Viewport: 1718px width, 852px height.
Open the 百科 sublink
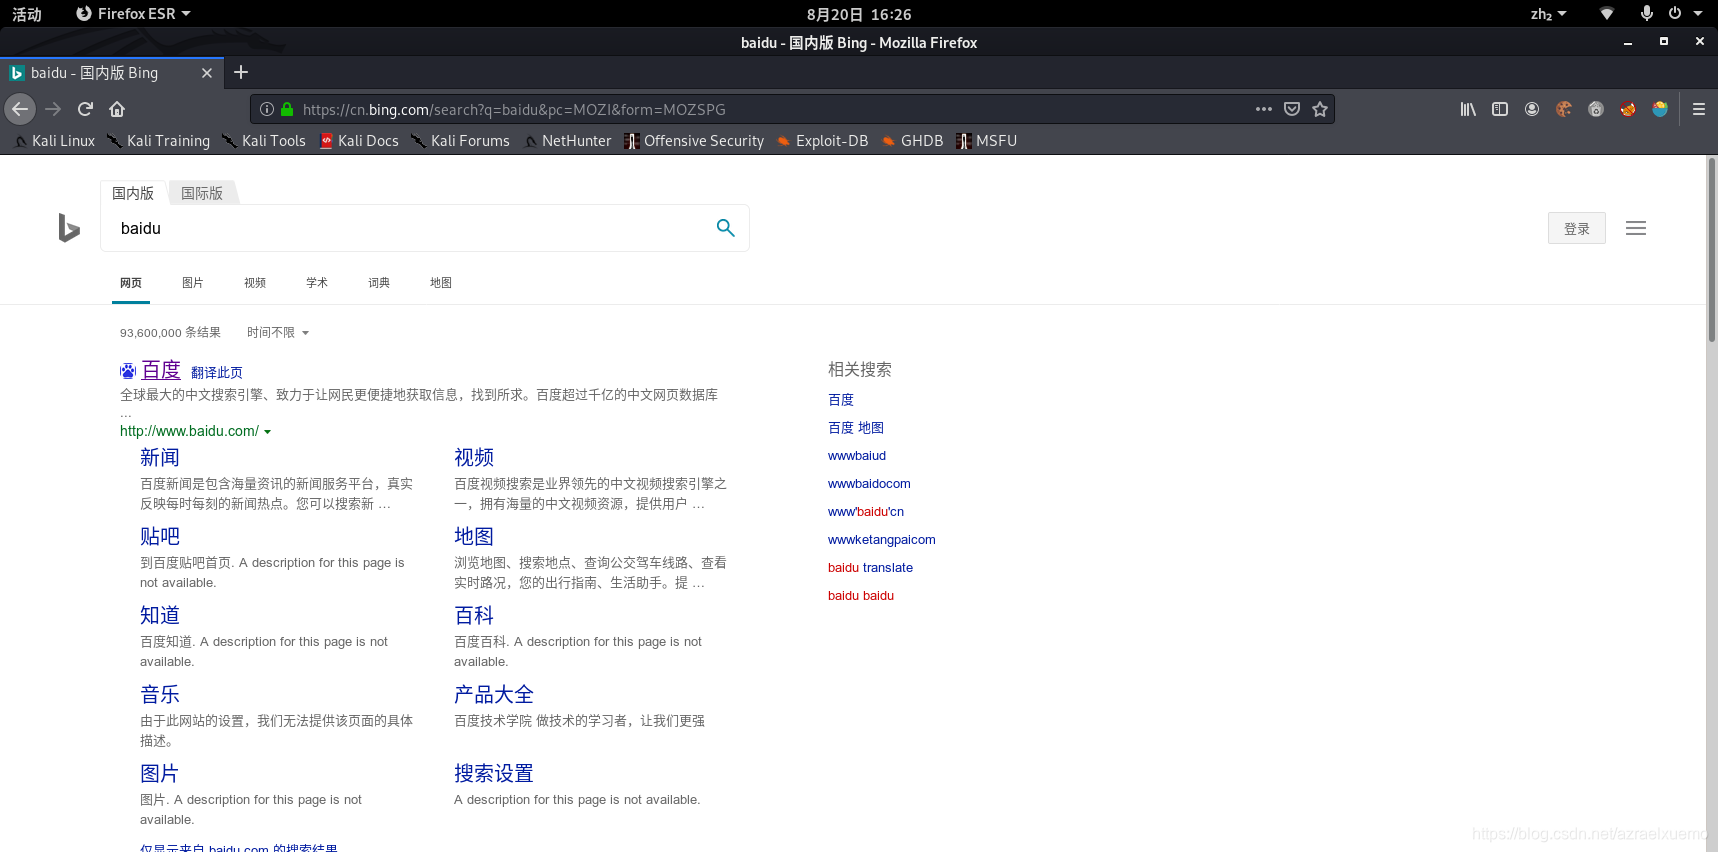click(474, 615)
